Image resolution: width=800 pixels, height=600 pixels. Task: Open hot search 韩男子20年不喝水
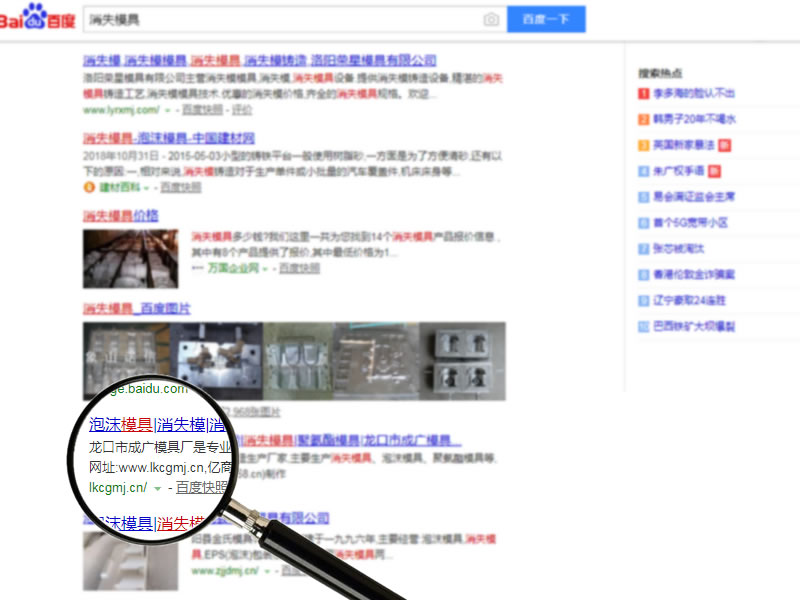point(694,119)
